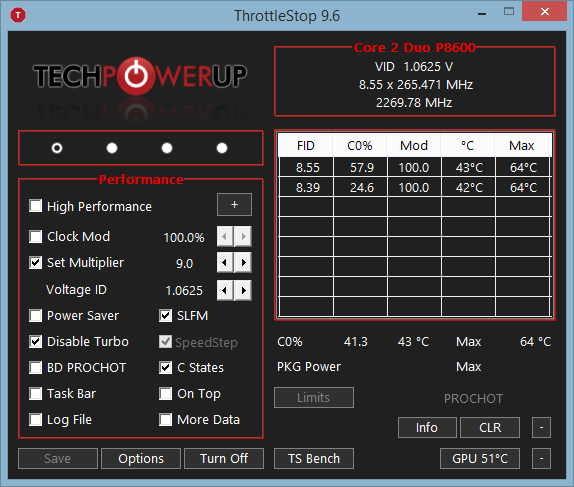Lower the Voltage ID with left arrow
This screenshot has height=487, width=574.
pyautogui.click(x=225, y=291)
